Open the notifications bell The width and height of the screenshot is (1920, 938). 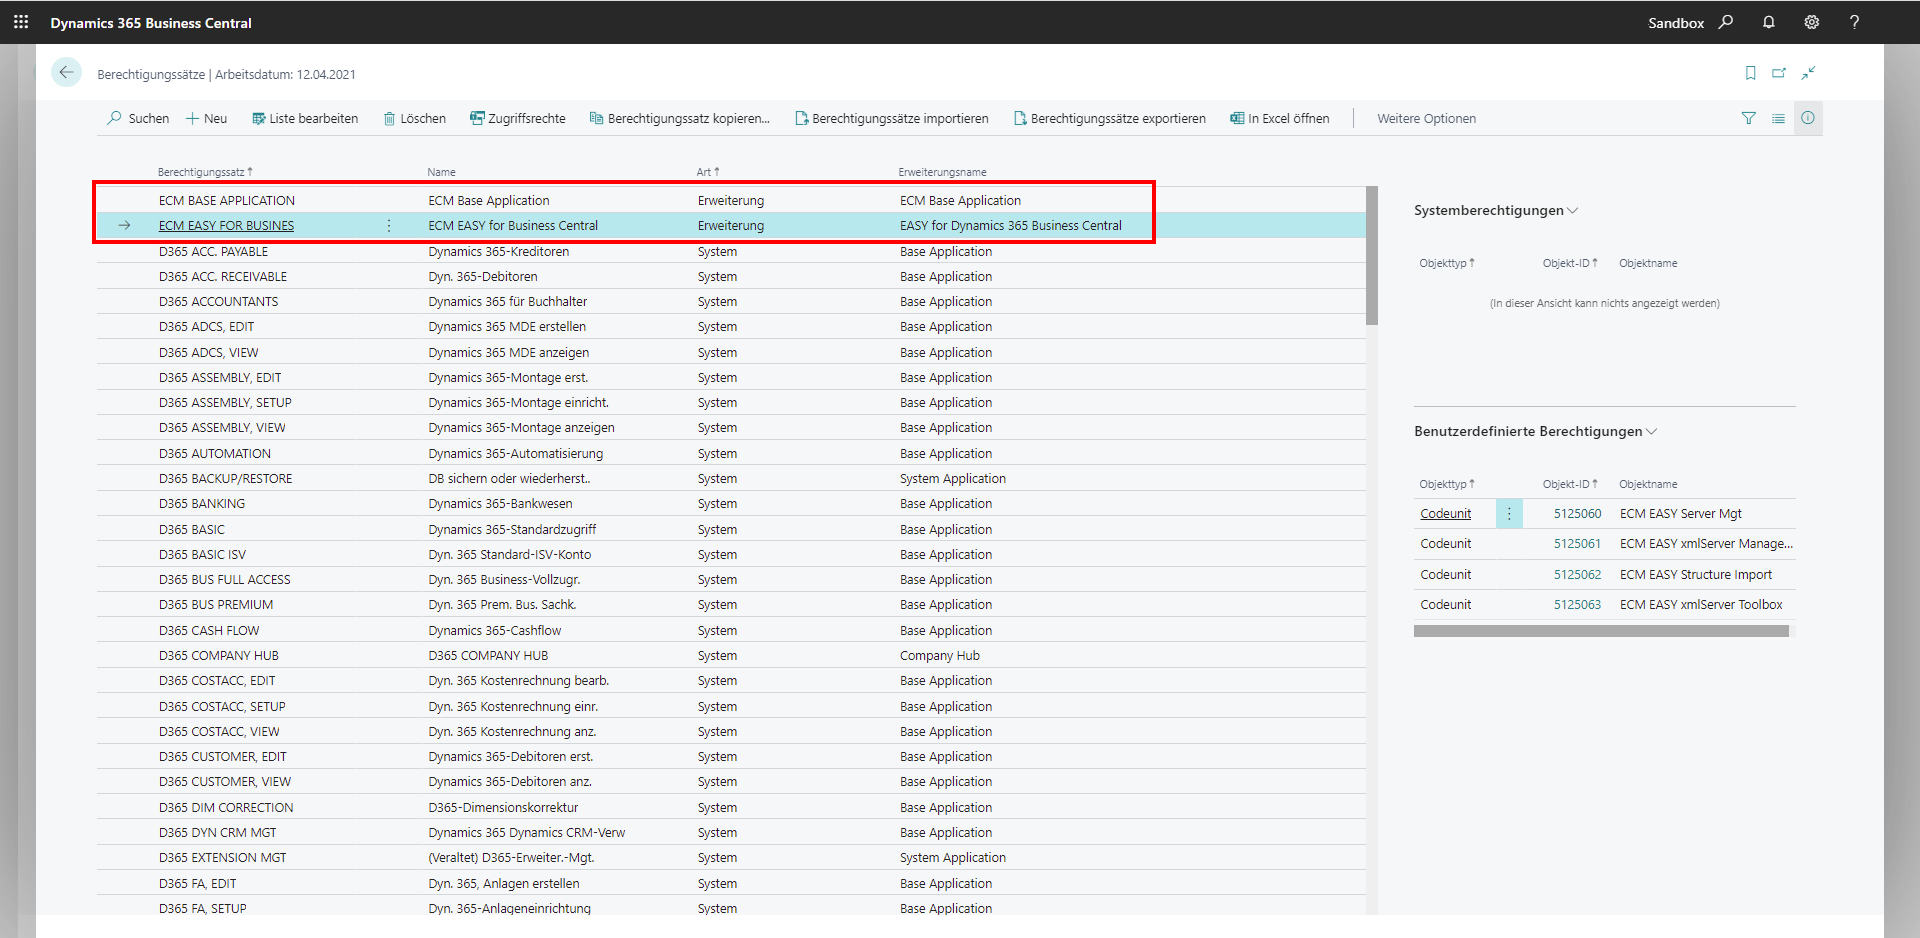click(1768, 22)
